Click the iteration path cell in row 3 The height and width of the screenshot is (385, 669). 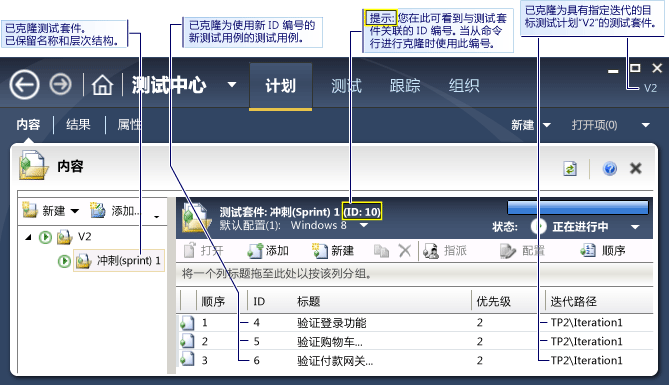586,360
